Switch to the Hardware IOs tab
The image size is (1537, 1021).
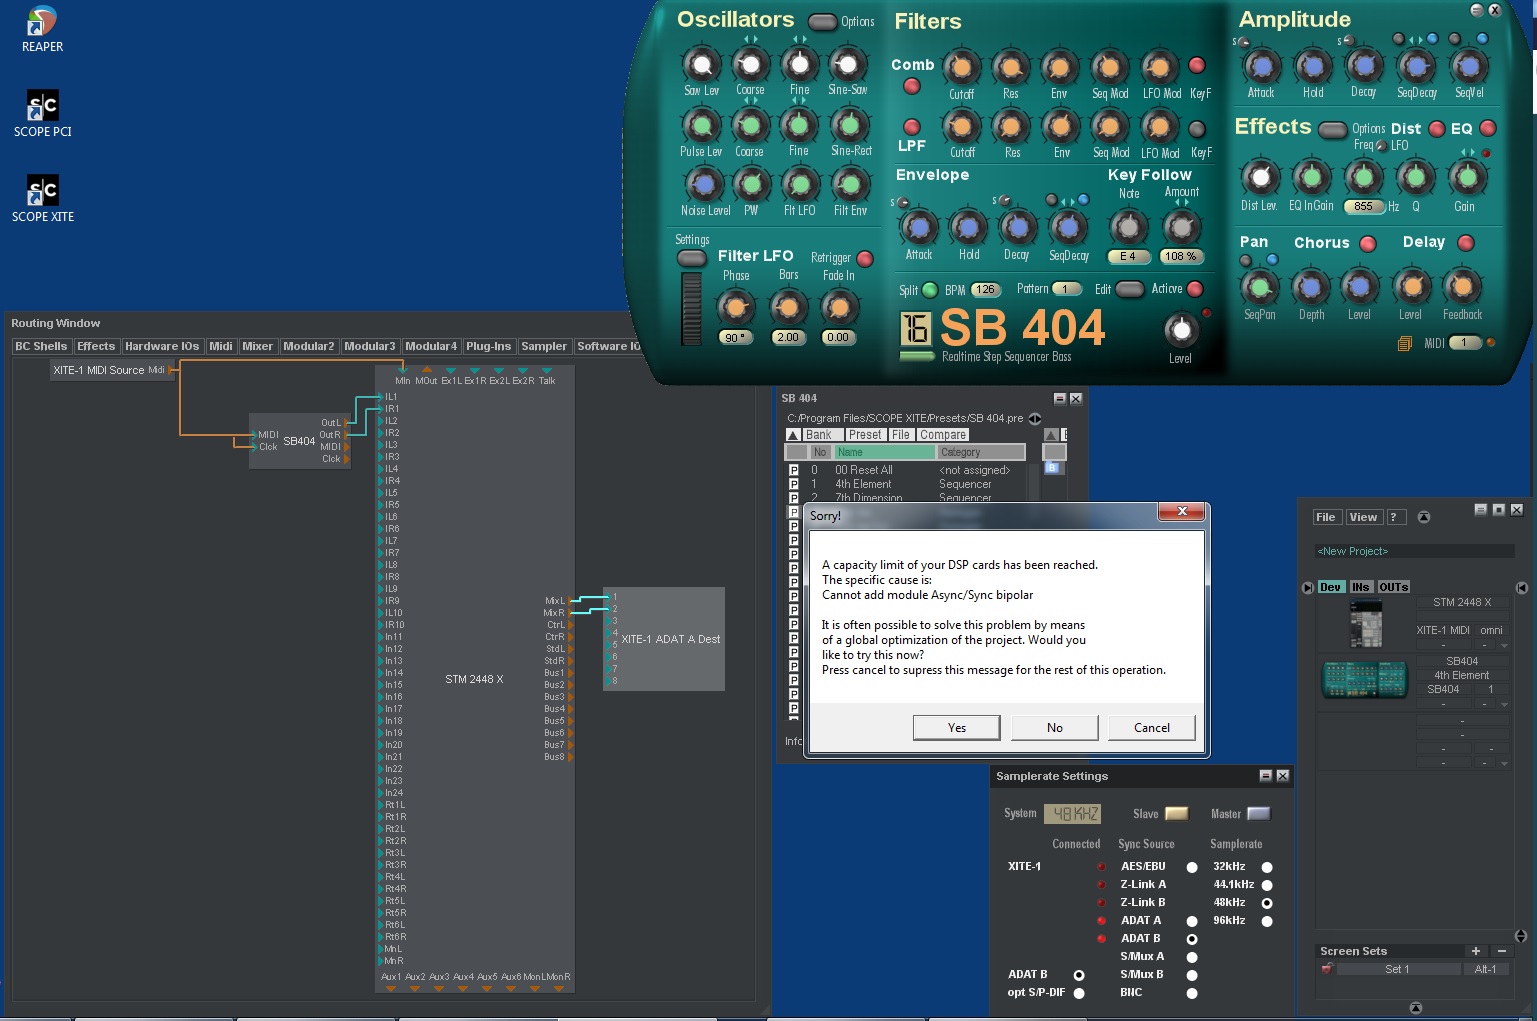(x=161, y=346)
